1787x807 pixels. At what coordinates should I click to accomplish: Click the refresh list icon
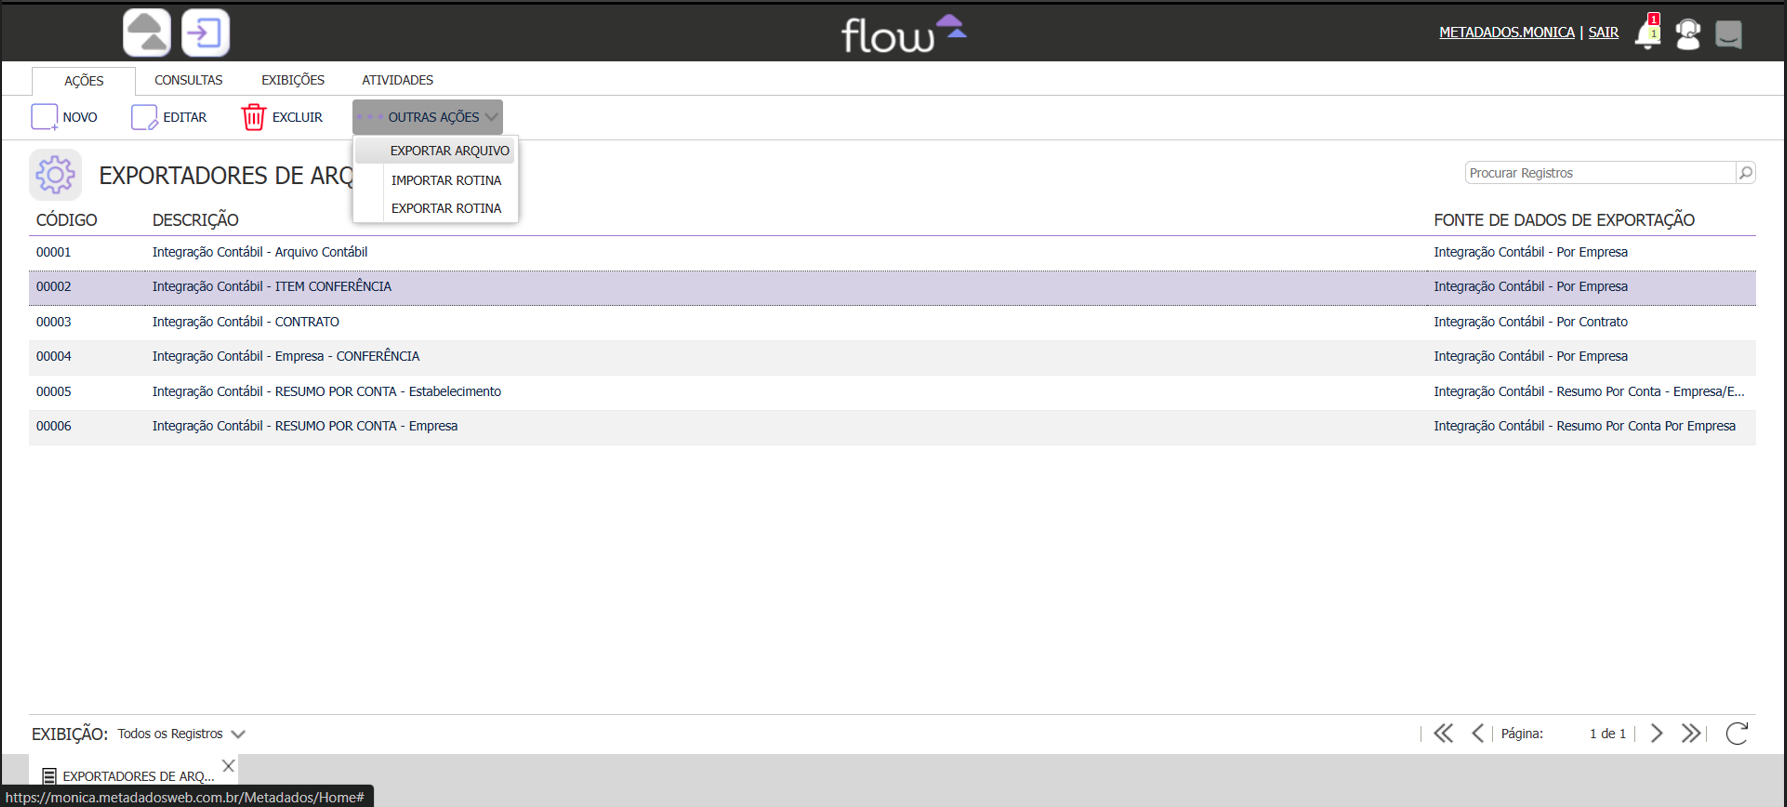click(1737, 733)
